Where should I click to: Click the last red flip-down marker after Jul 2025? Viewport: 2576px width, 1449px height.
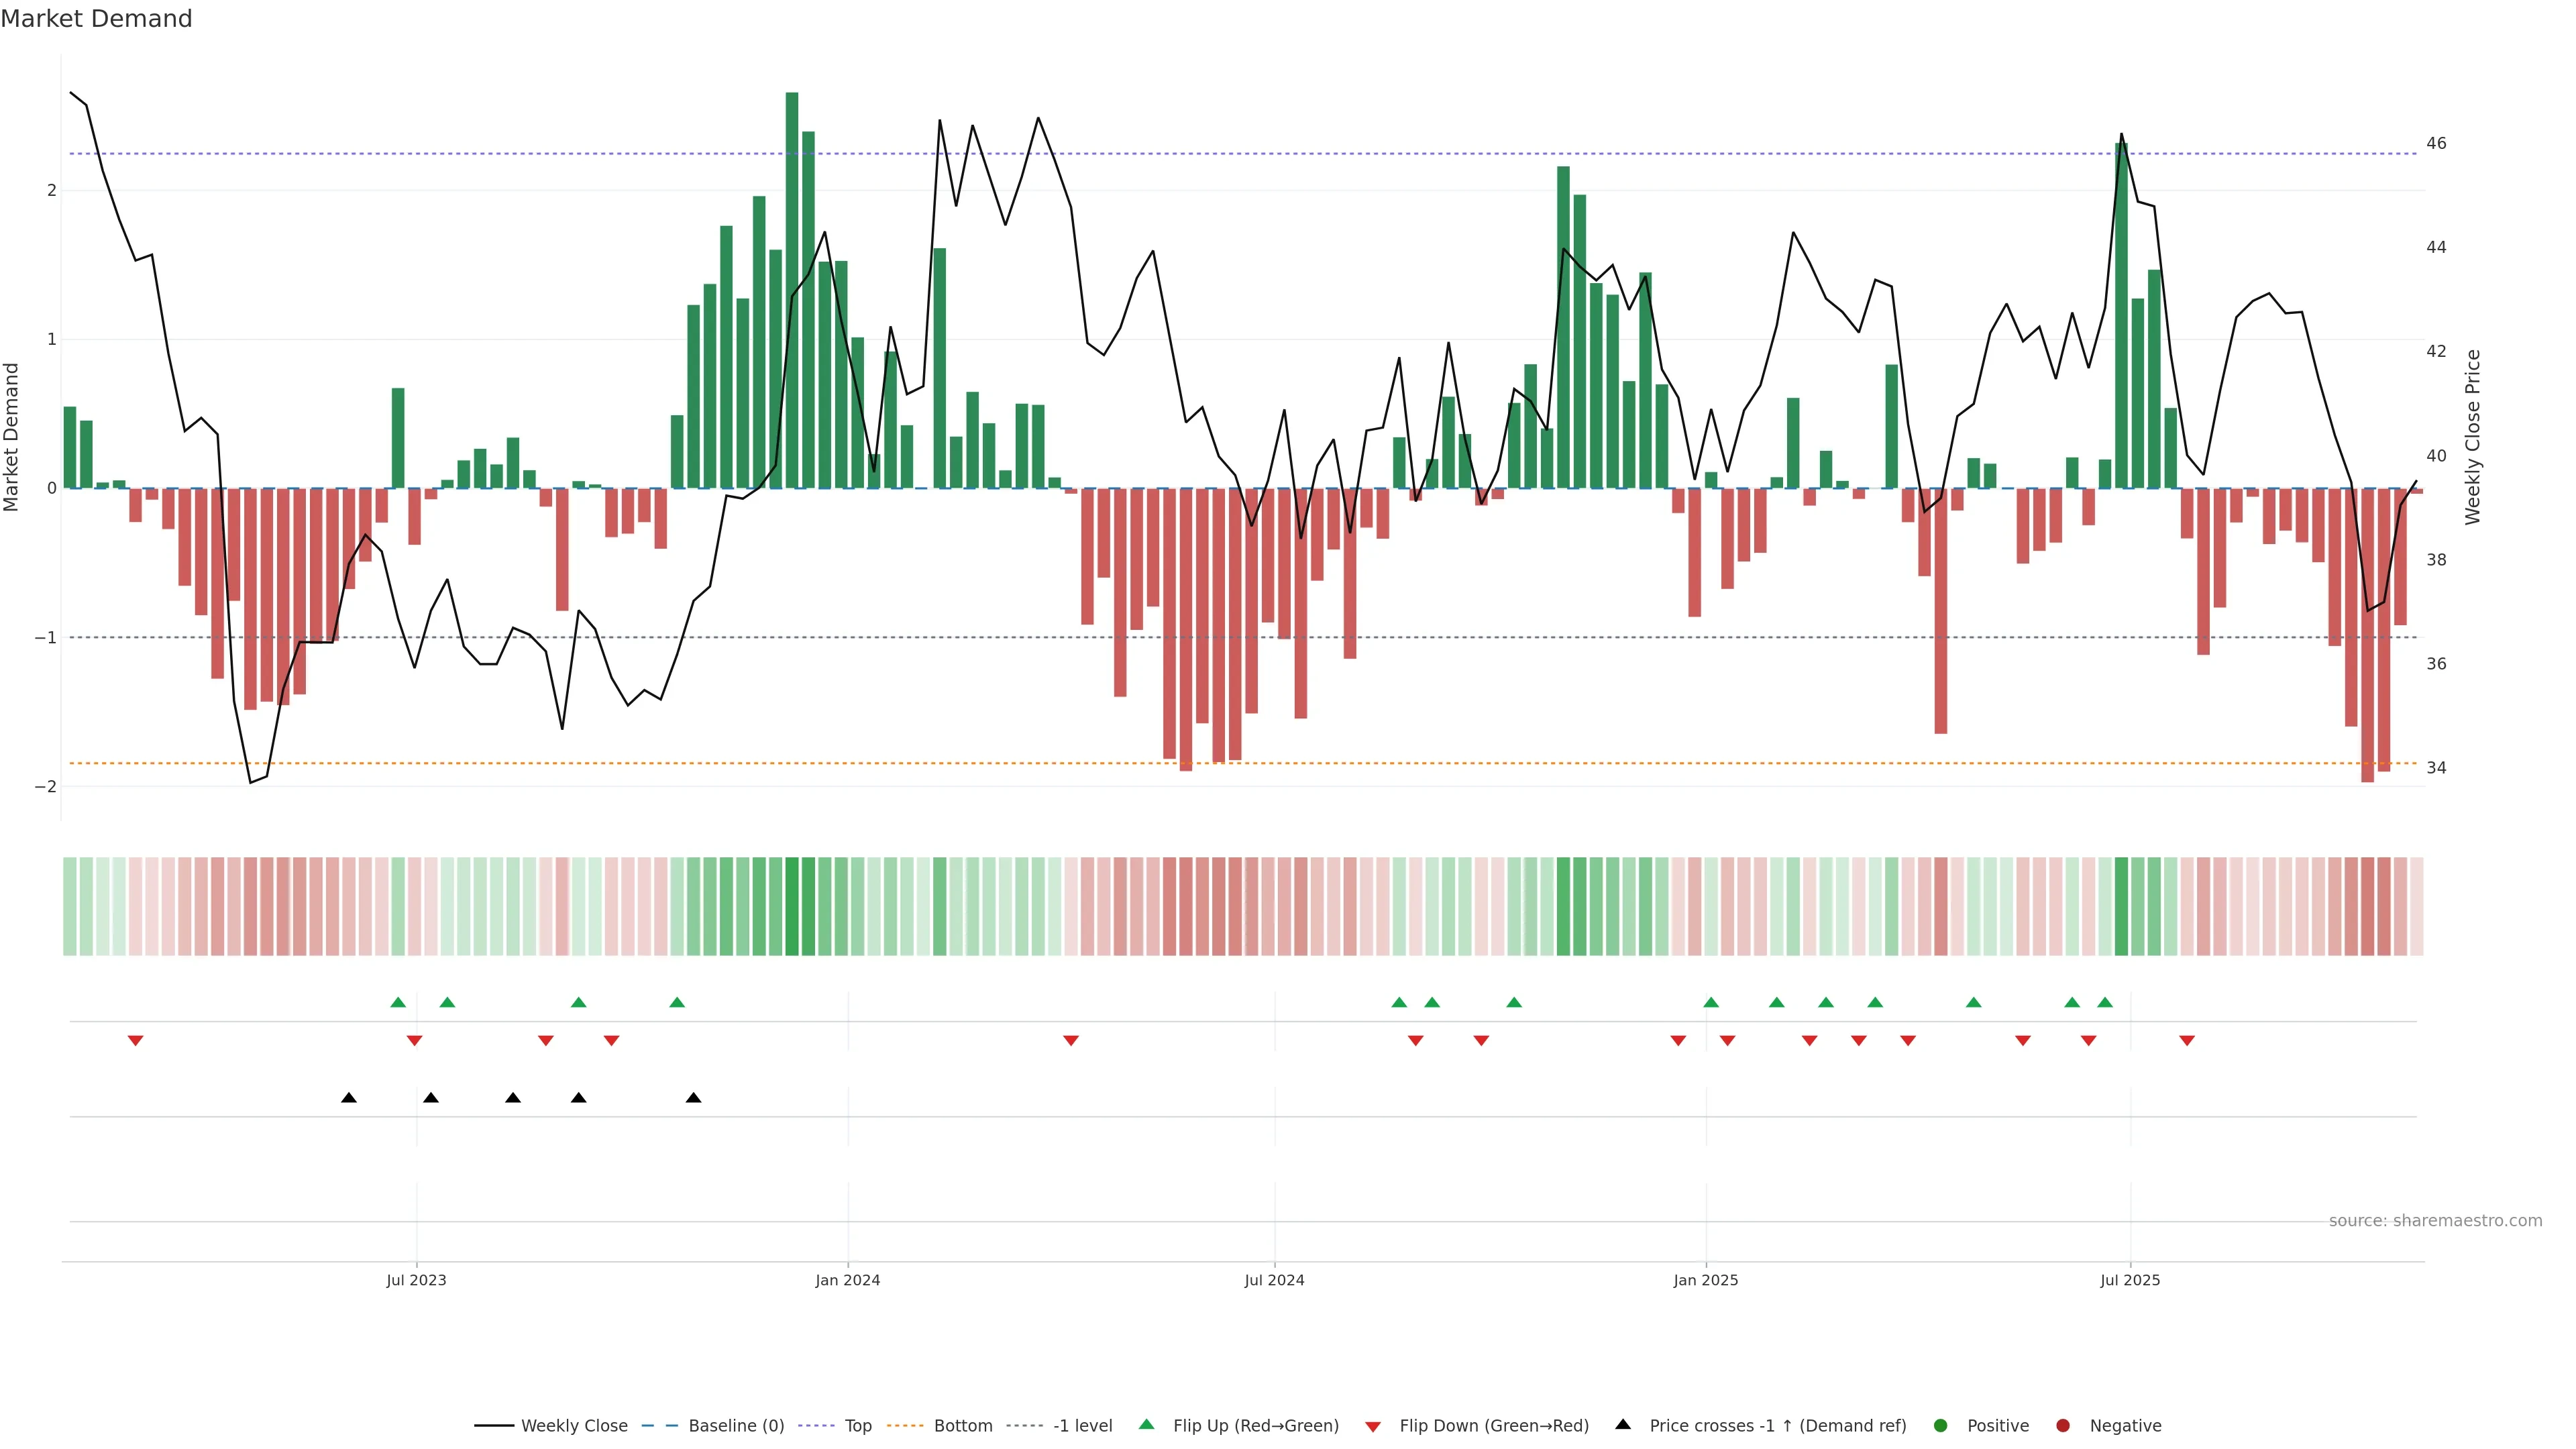pos(2187,1041)
